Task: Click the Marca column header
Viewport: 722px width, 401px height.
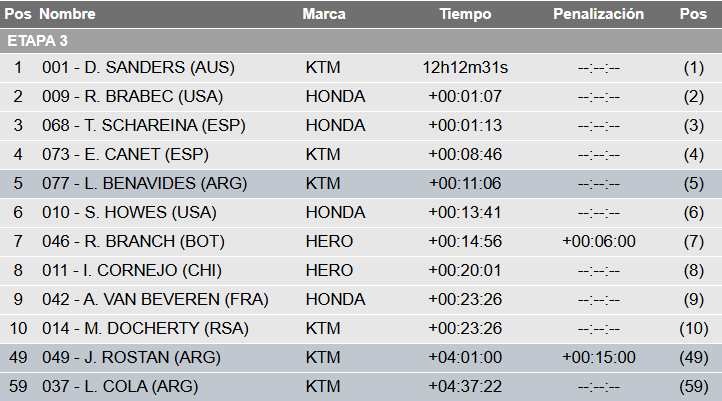Action: (x=324, y=15)
